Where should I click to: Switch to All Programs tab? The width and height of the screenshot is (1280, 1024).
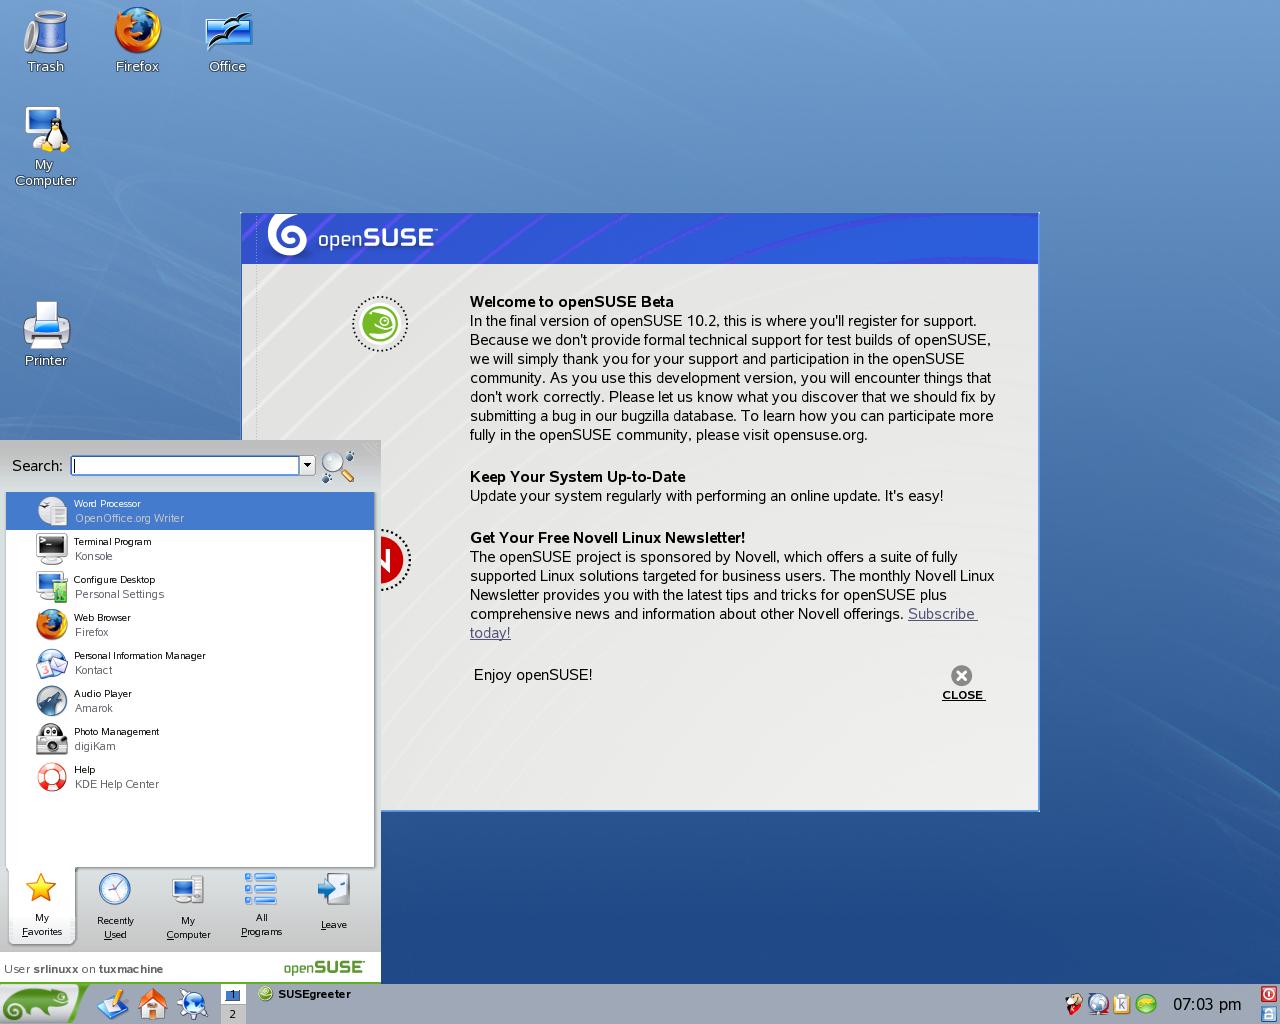[x=261, y=905]
